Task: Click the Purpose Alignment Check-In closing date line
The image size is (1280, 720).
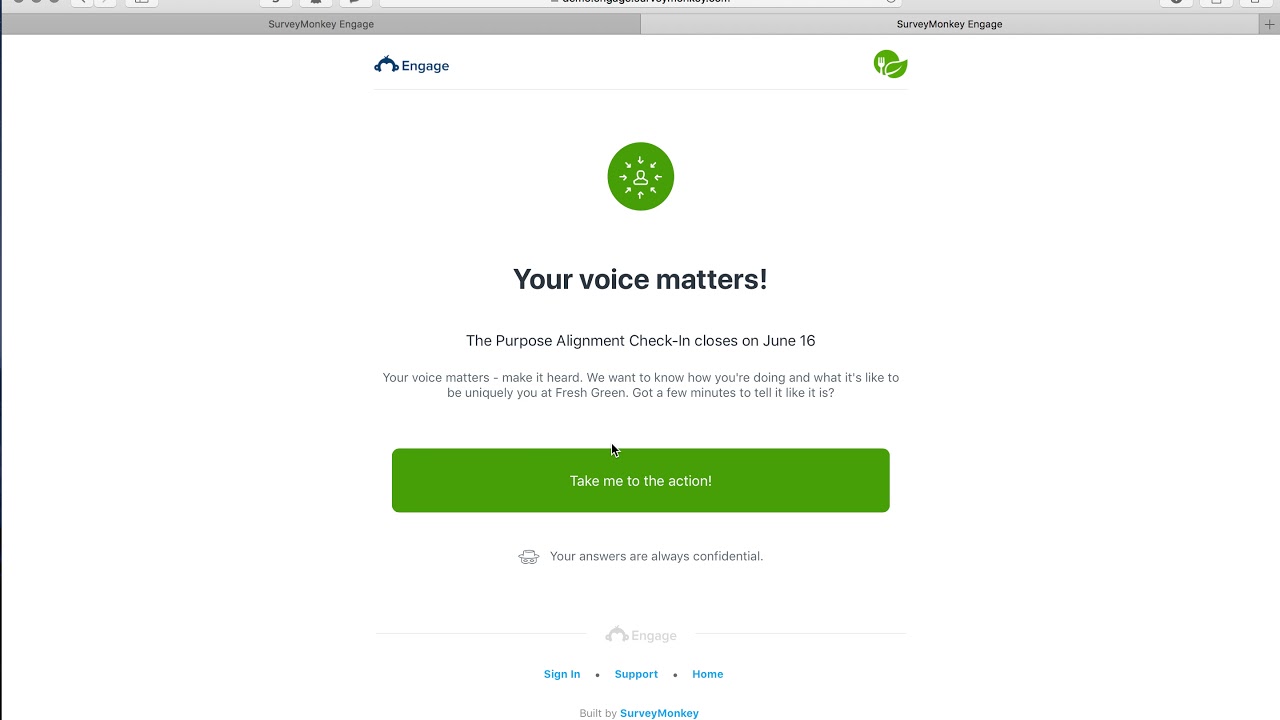Action: (641, 341)
